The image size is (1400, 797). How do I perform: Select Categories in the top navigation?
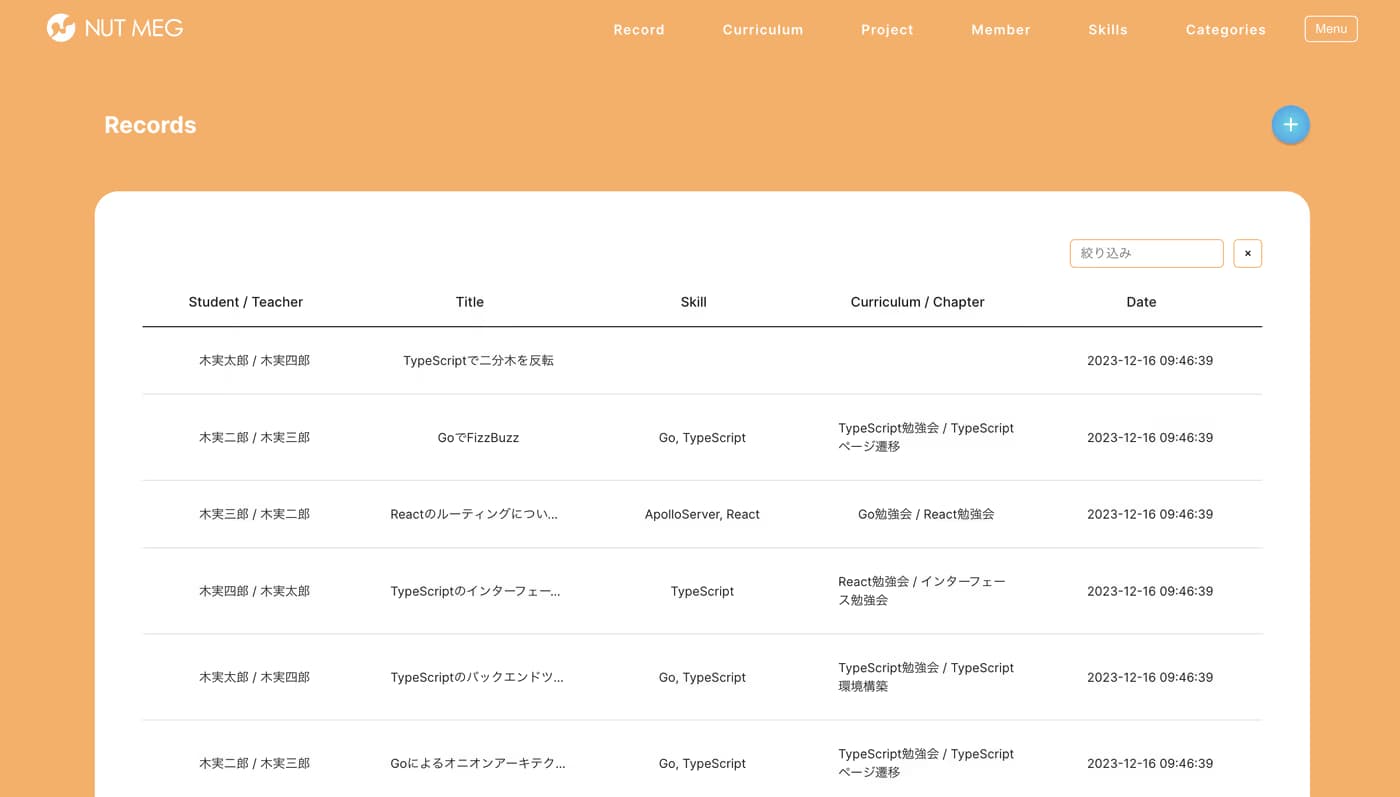[x=1226, y=29]
